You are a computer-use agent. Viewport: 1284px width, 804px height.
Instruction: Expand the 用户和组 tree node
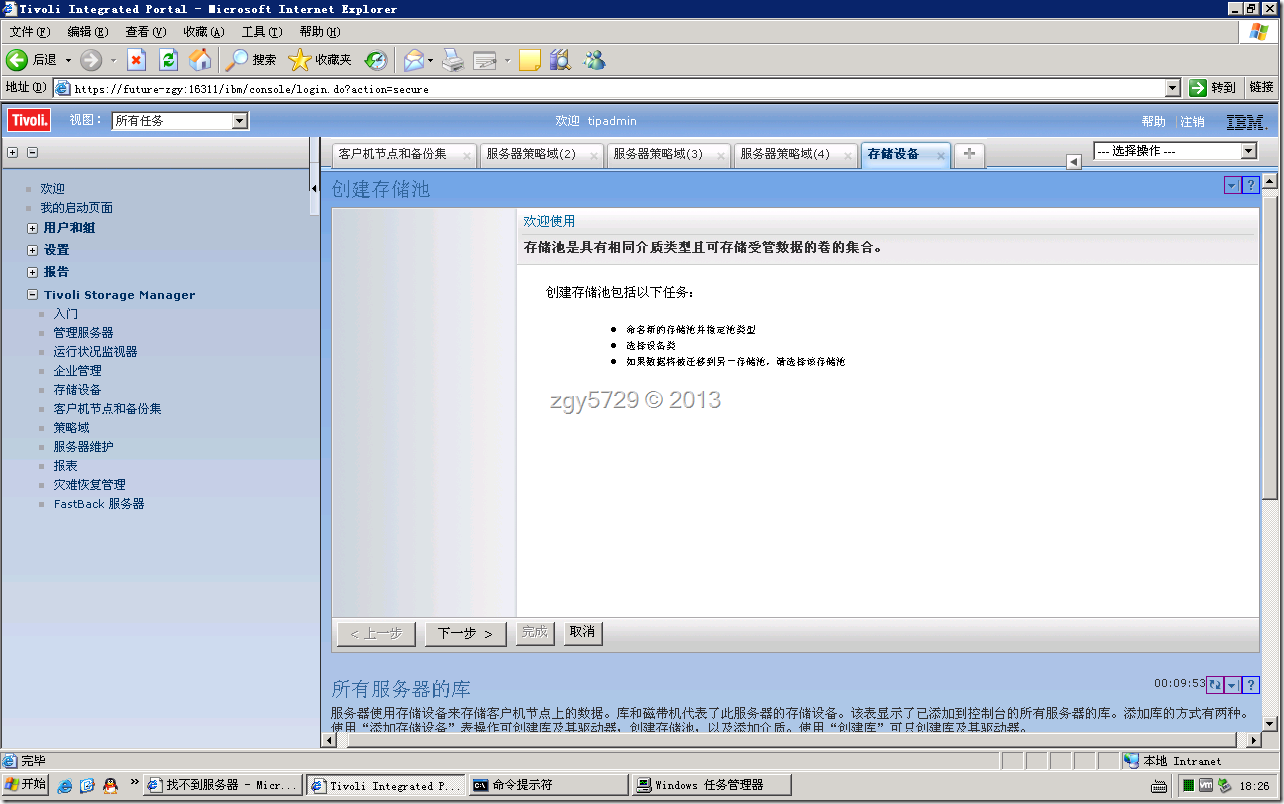(x=33, y=228)
